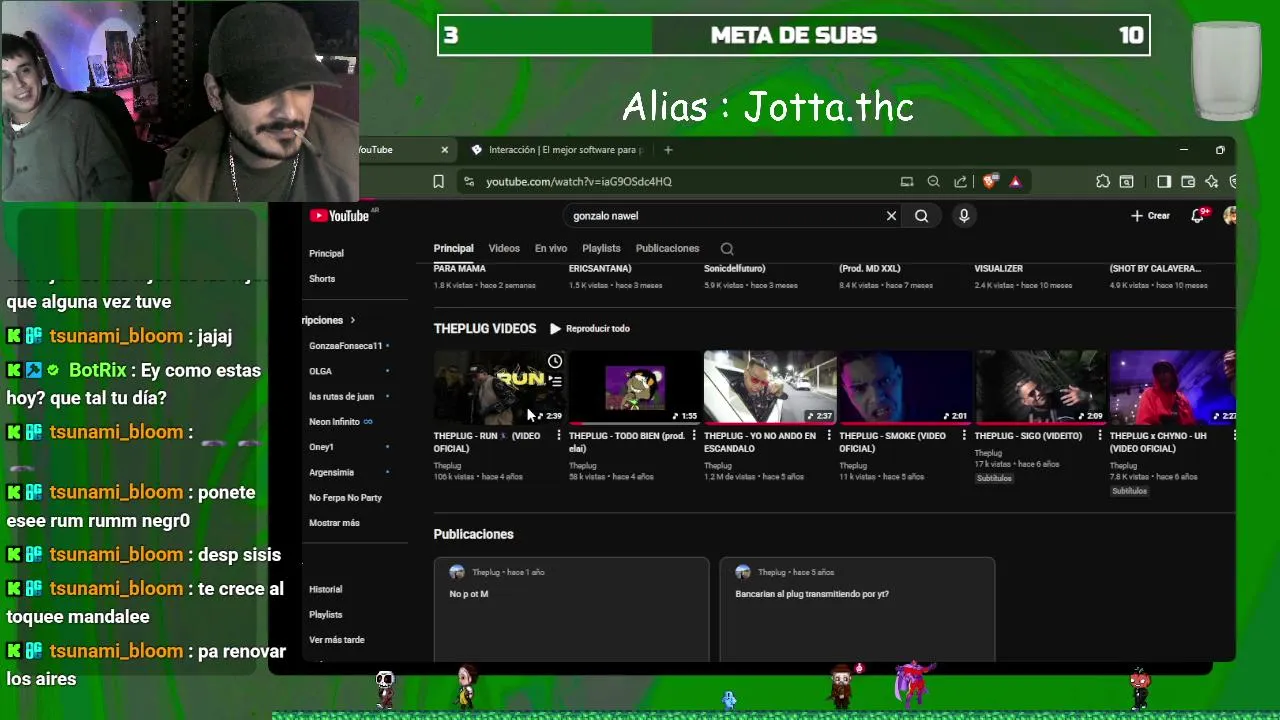This screenshot has width=1280, height=720.
Task: Open the three-dot menu for THEPLUG - RUN
Action: [x=558, y=436]
